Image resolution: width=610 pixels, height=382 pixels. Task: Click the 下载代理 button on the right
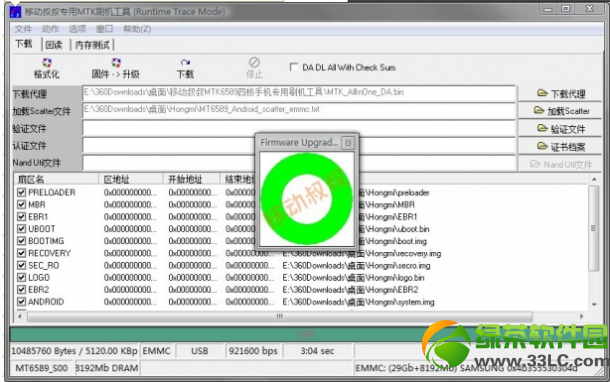(560, 93)
